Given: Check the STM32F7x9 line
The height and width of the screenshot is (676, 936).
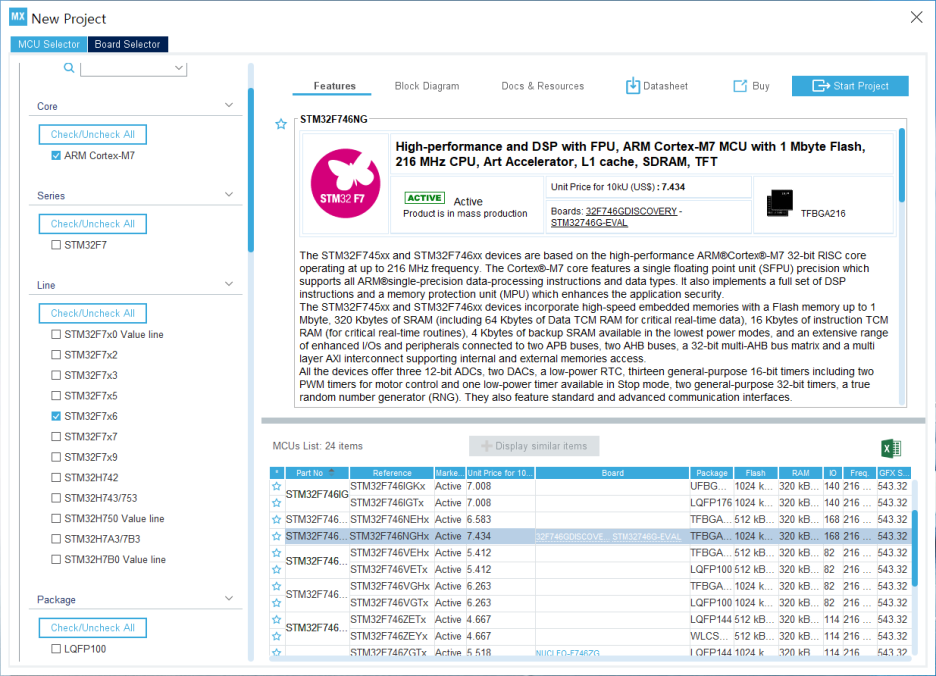Looking at the screenshot, I should click(56, 457).
